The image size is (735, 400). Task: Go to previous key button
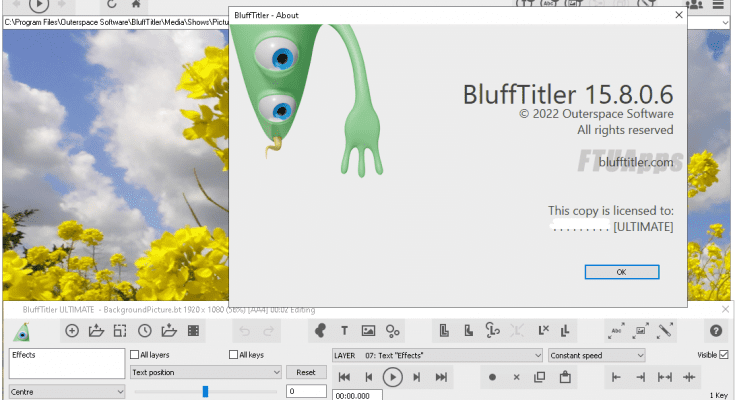coord(369,377)
